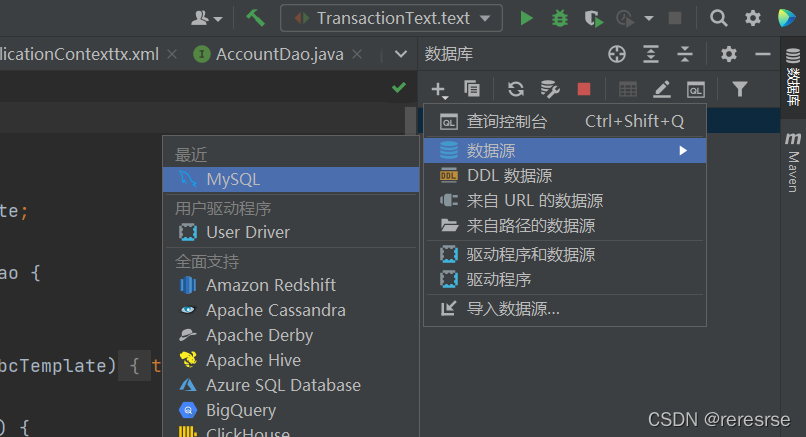Select 查询控制台 menu entry

(x=564, y=121)
